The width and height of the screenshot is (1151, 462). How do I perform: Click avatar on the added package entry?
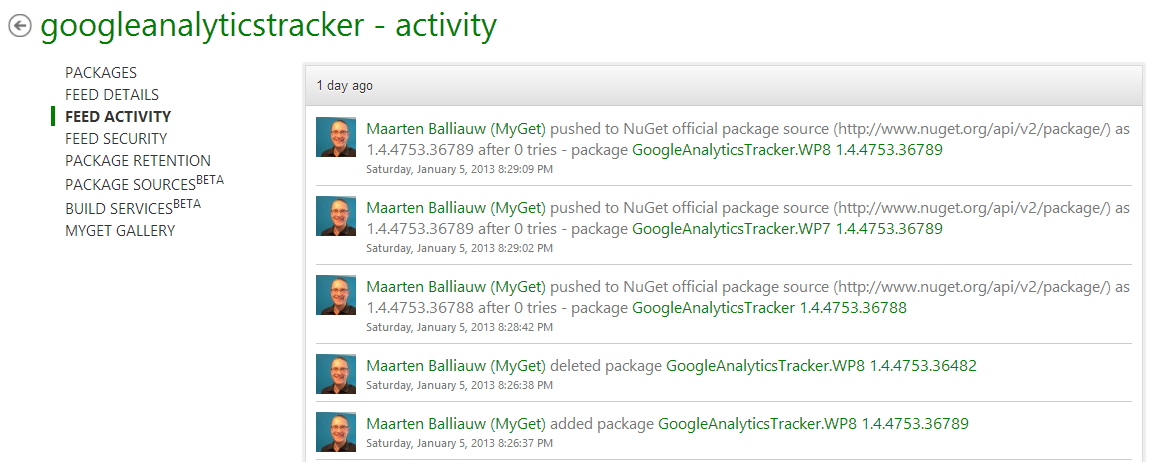coord(336,432)
